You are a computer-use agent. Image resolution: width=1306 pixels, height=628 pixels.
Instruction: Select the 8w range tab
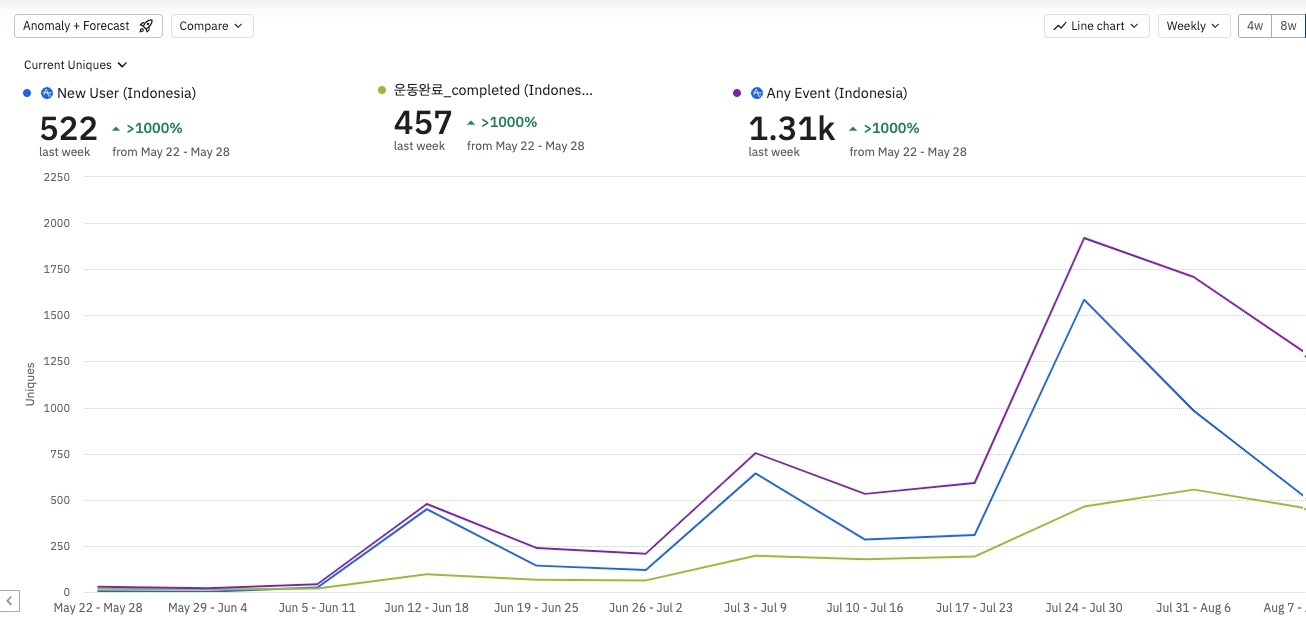pyautogui.click(x=1288, y=26)
